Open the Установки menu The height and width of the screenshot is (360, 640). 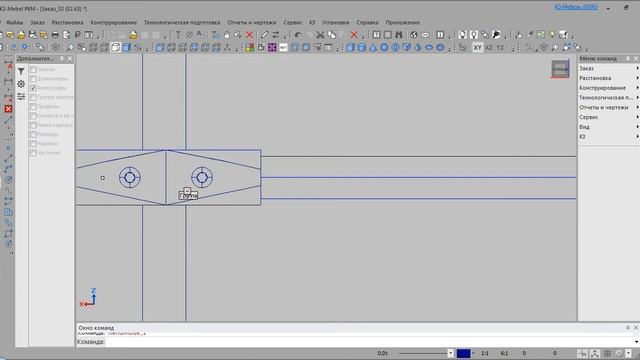point(336,22)
